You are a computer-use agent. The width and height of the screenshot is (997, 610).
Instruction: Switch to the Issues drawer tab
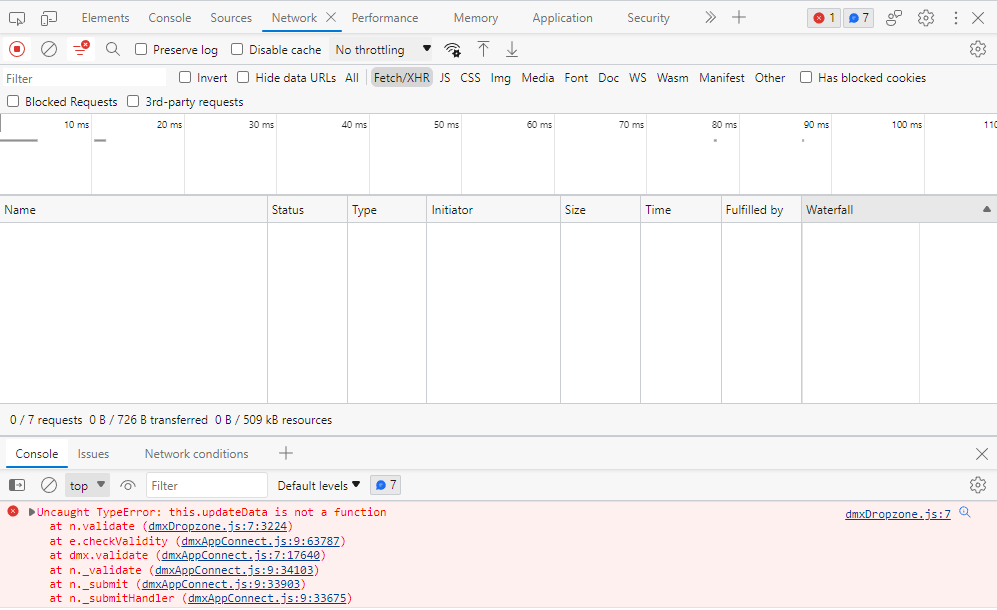pyautogui.click(x=93, y=454)
